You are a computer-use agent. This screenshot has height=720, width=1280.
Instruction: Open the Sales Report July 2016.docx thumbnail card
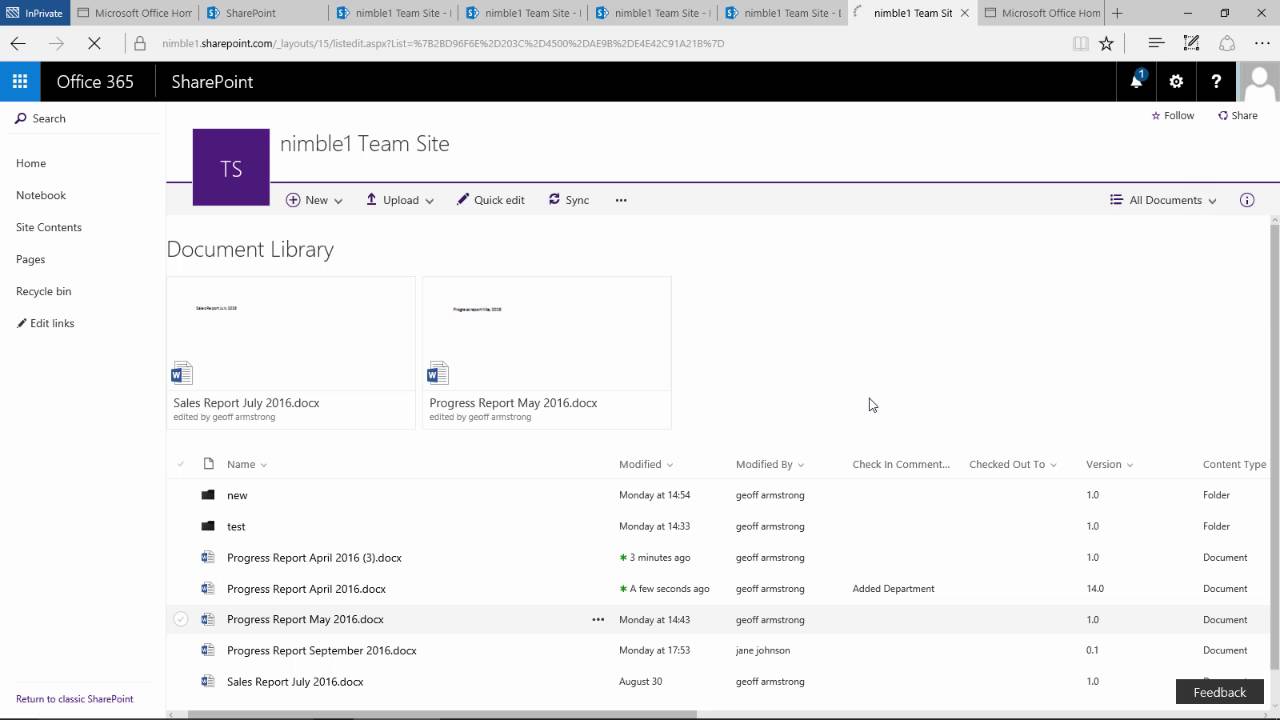point(291,353)
